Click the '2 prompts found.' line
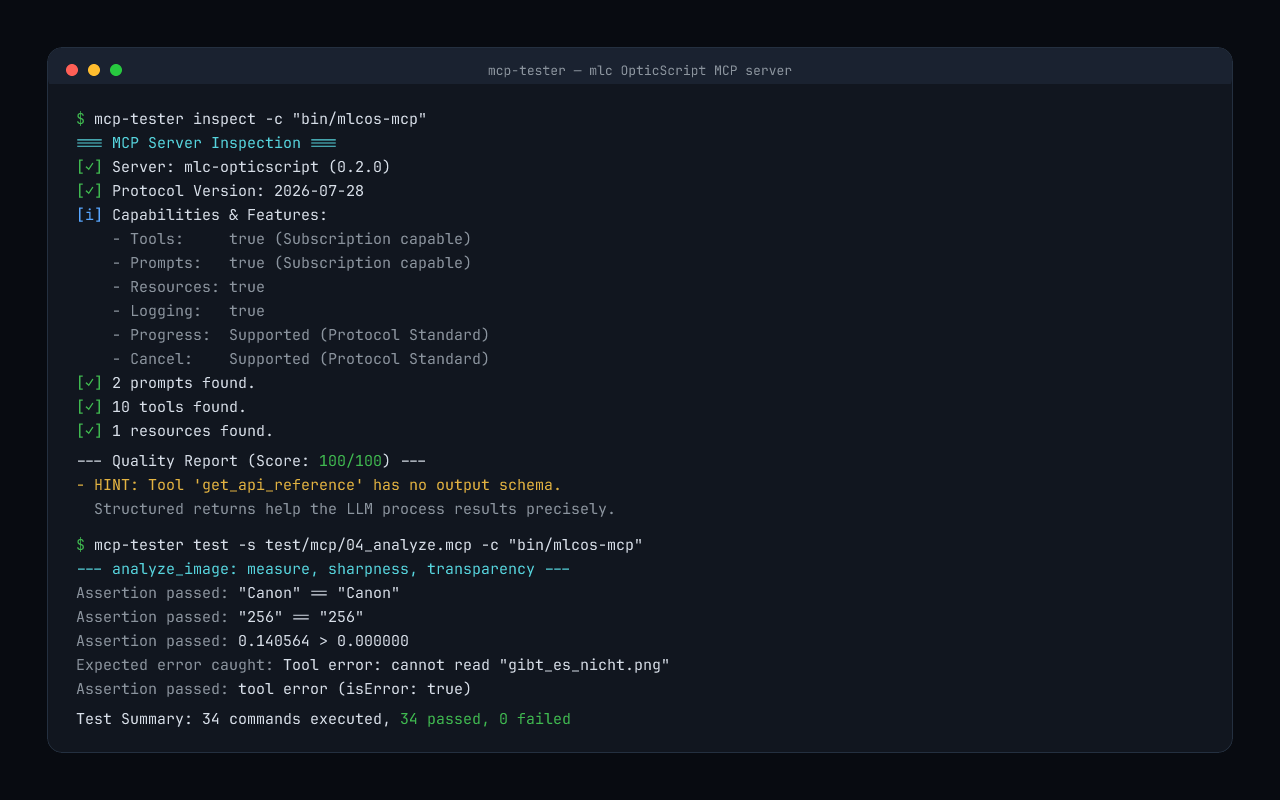The height and width of the screenshot is (800, 1280). point(166,383)
